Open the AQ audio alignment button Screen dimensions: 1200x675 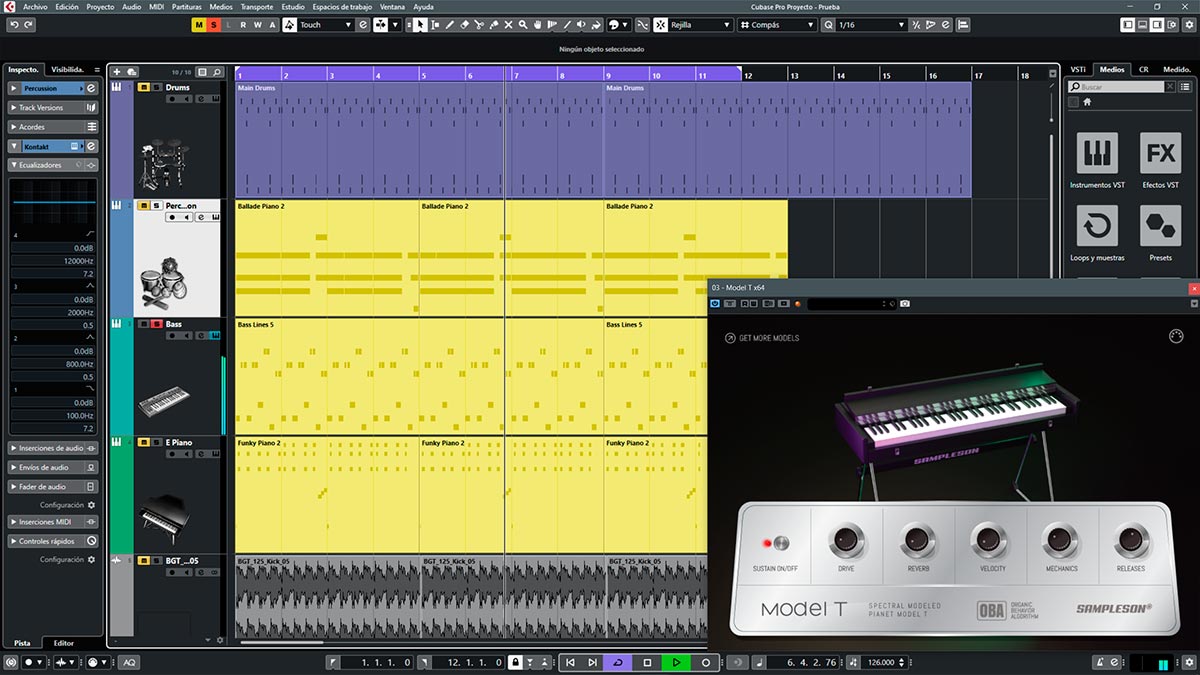coord(129,662)
